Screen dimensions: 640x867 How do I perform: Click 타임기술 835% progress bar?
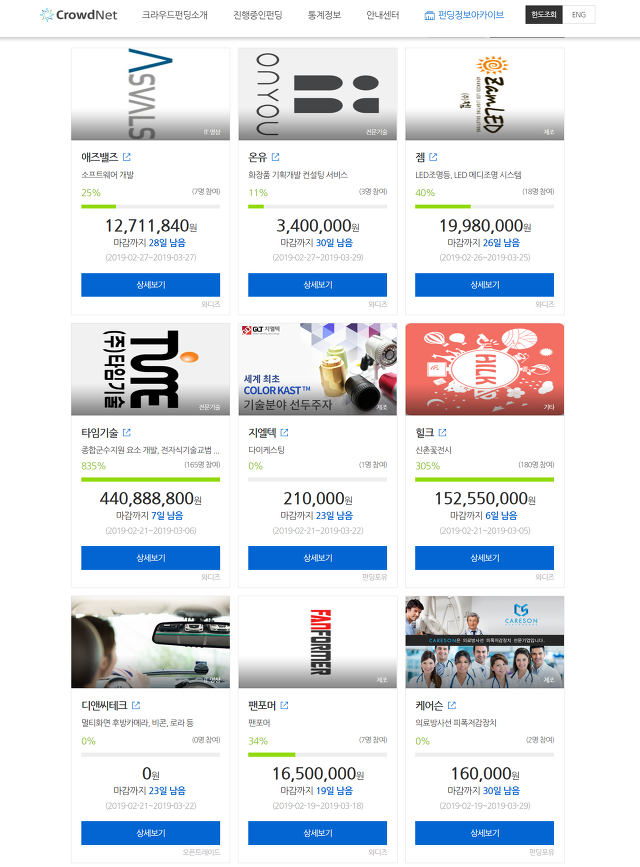tap(150, 479)
